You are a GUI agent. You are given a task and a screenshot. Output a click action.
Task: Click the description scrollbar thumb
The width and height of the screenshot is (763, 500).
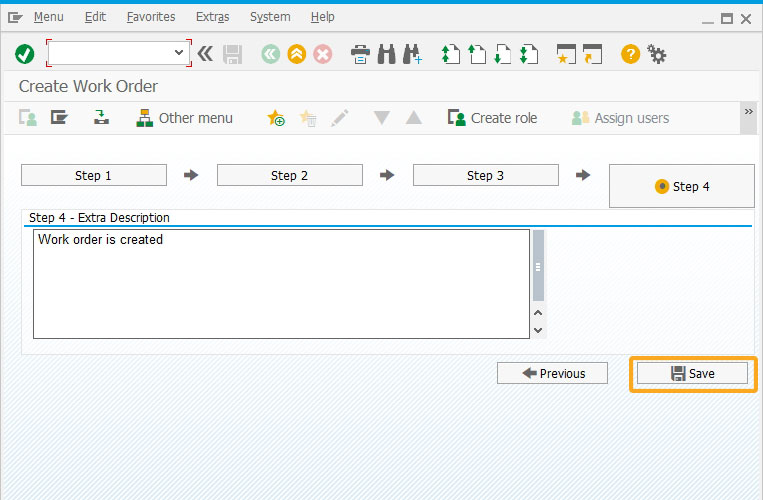point(538,266)
